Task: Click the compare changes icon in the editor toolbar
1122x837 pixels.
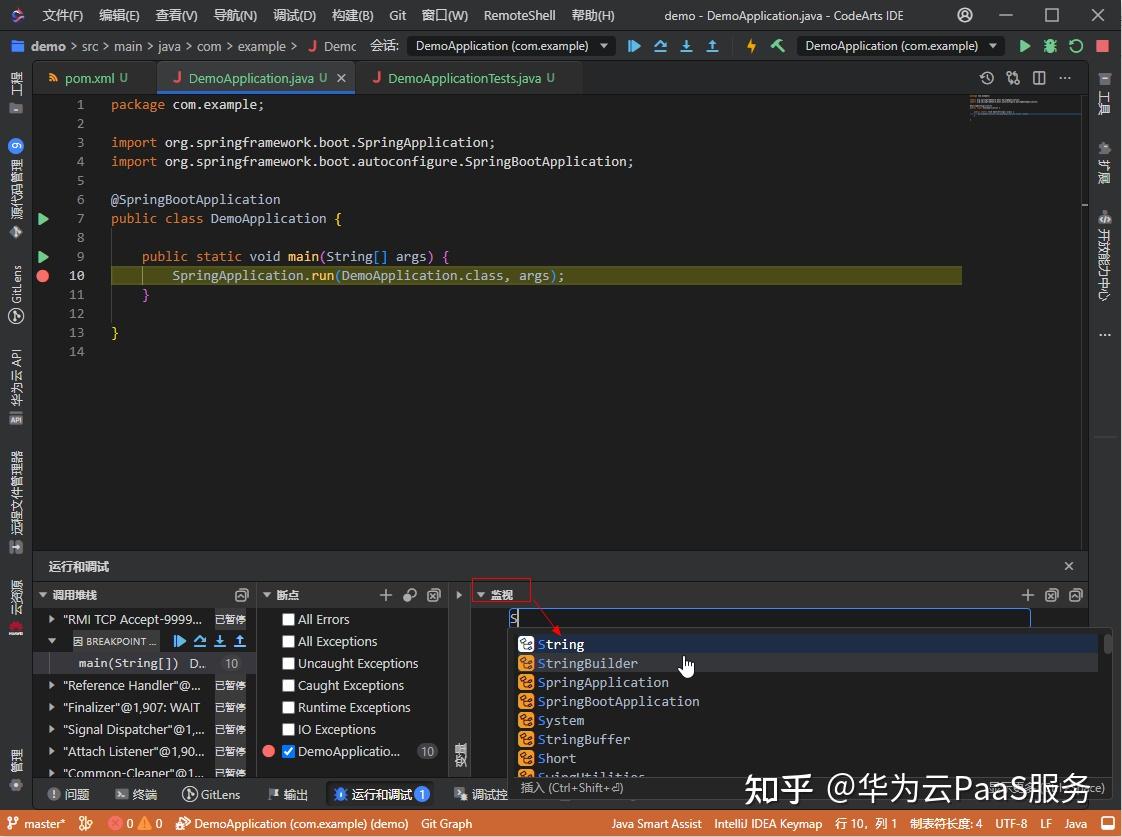Action: 1013,78
